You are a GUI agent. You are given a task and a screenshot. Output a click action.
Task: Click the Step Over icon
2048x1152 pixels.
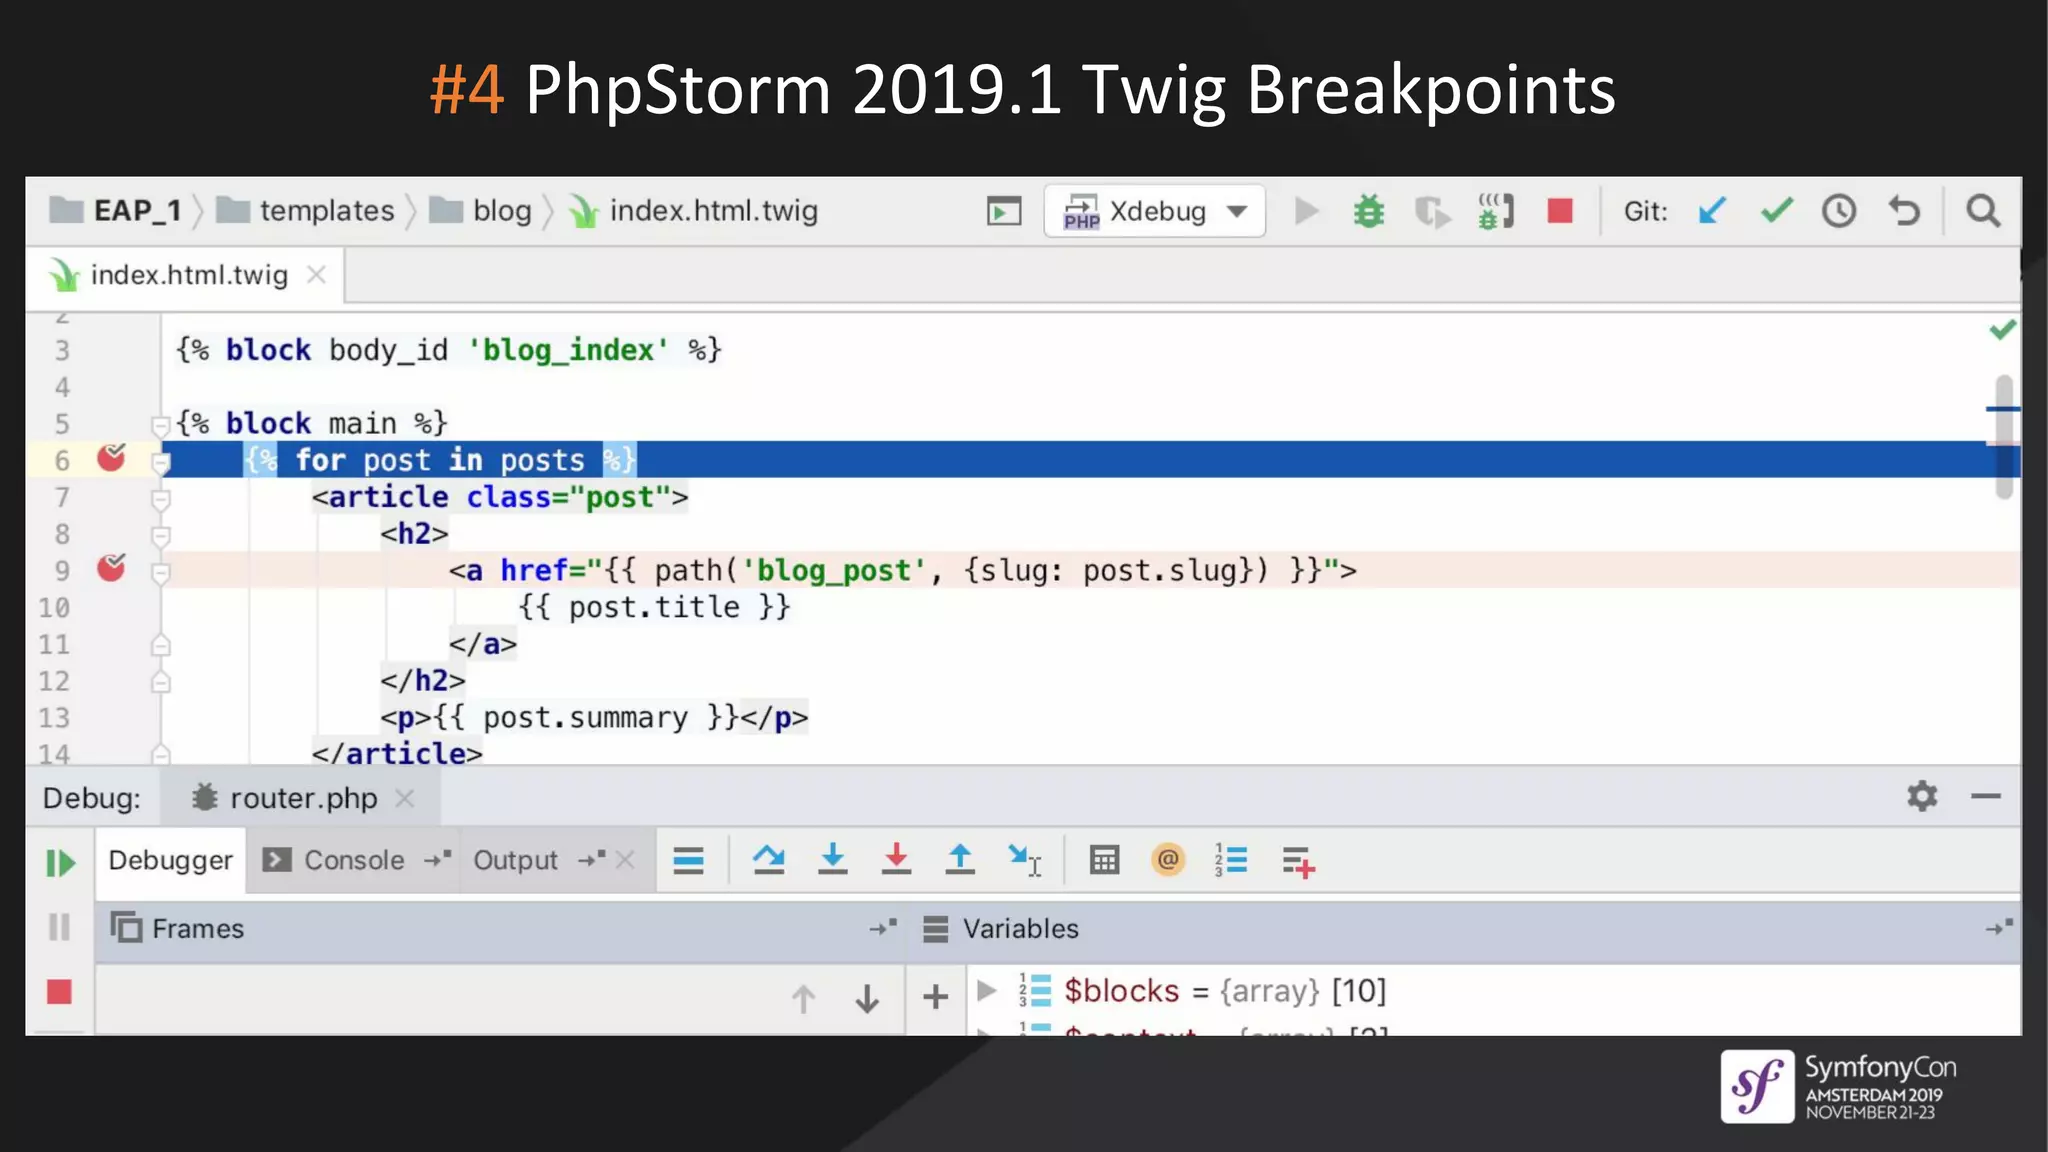768,860
